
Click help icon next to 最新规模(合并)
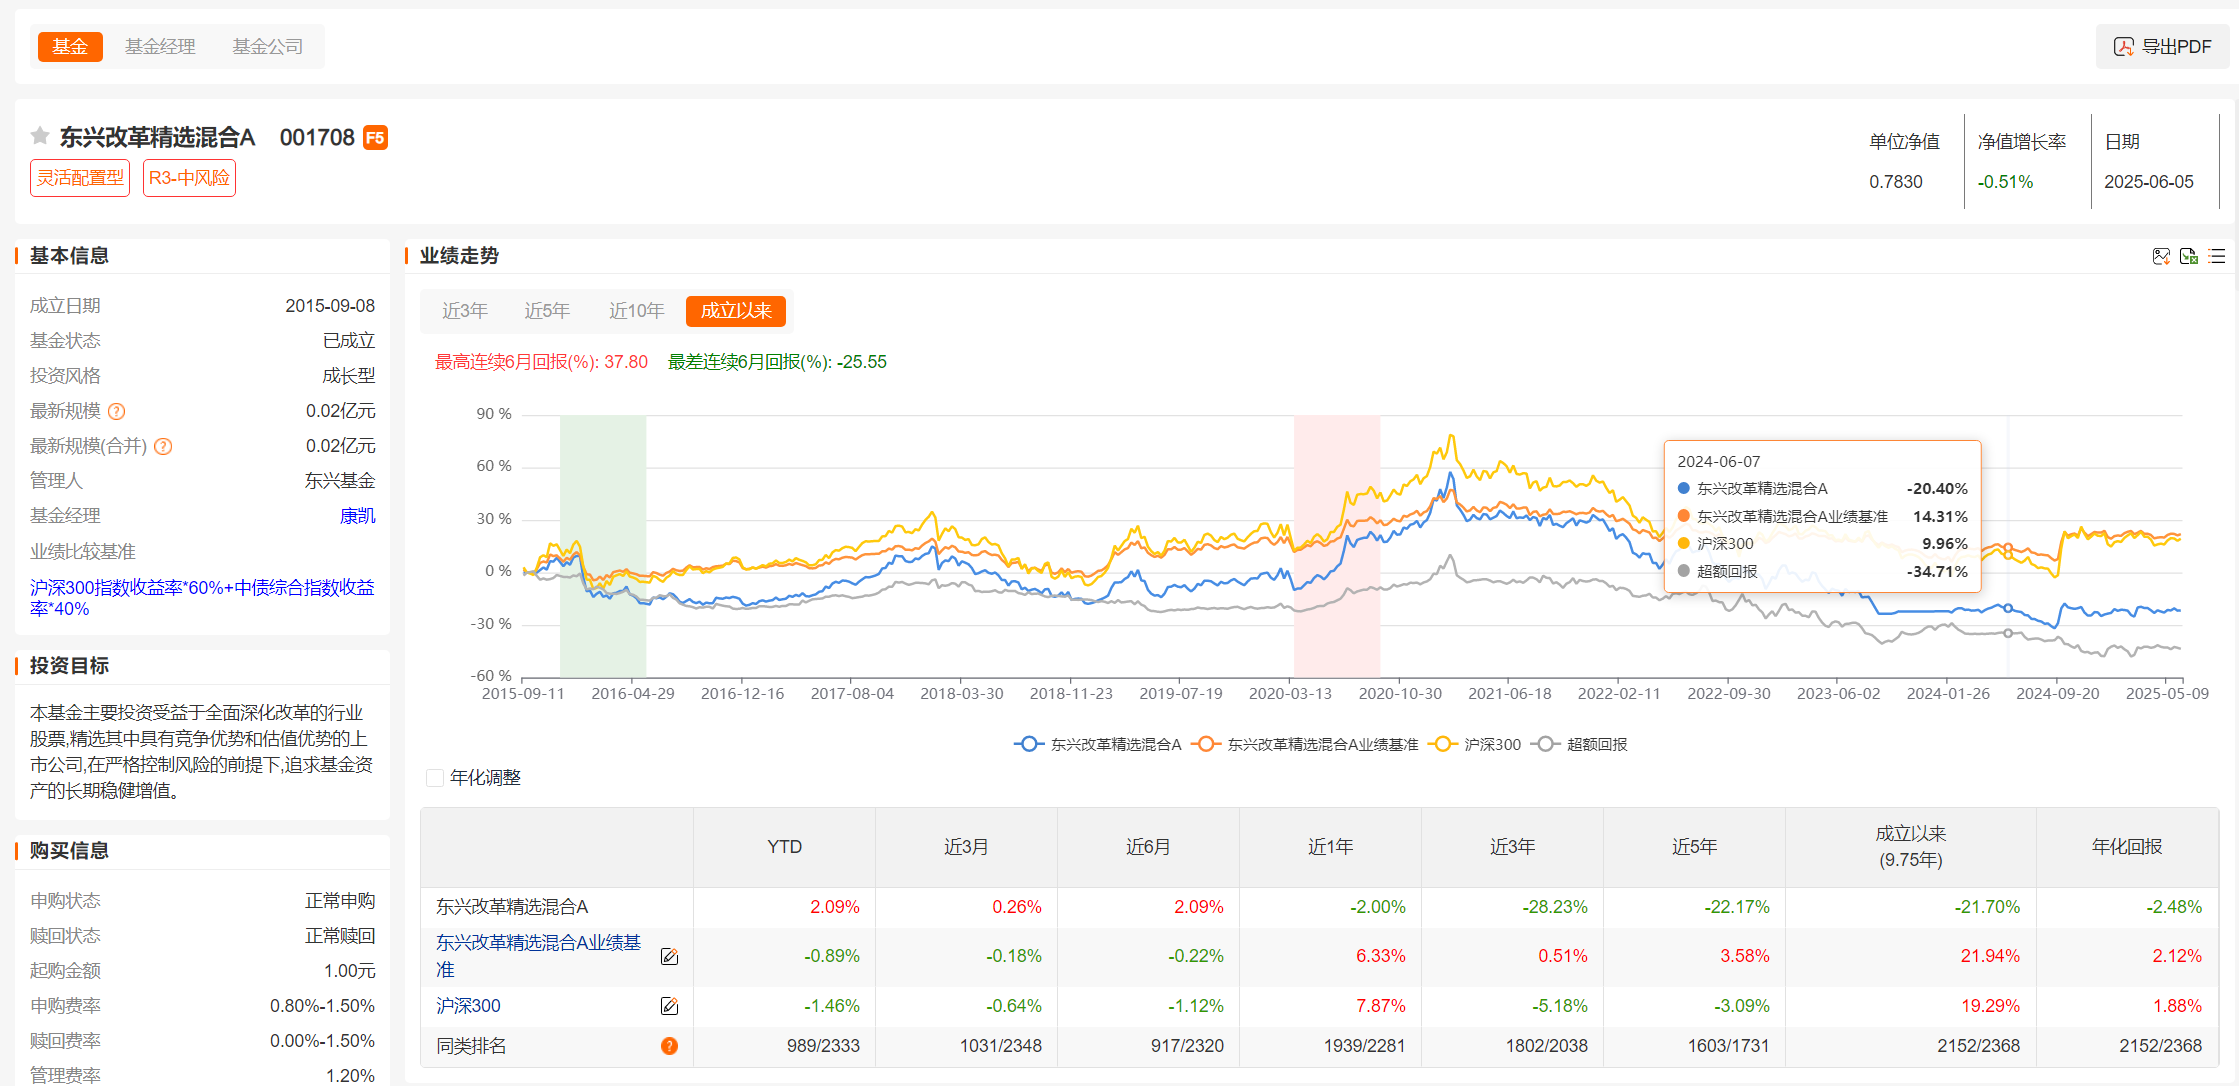[x=163, y=446]
